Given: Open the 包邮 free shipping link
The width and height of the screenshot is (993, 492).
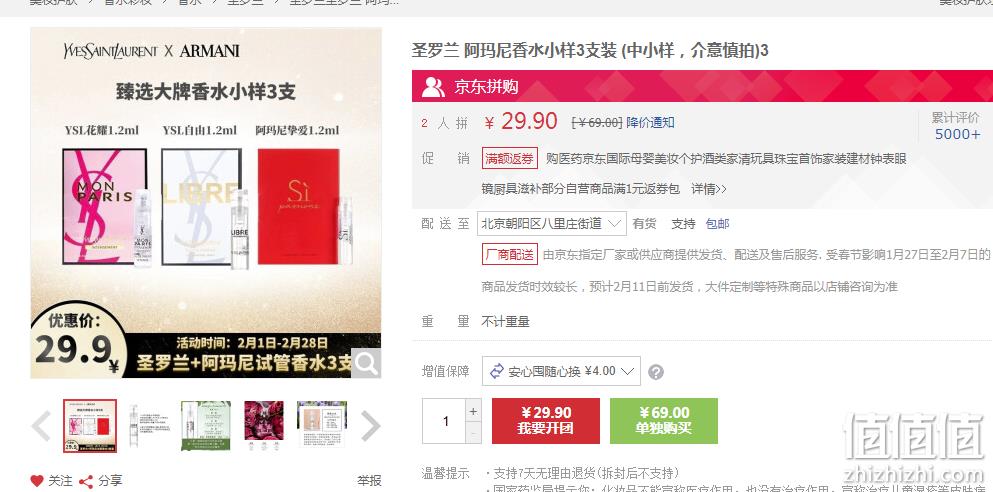Looking at the screenshot, I should [717, 224].
